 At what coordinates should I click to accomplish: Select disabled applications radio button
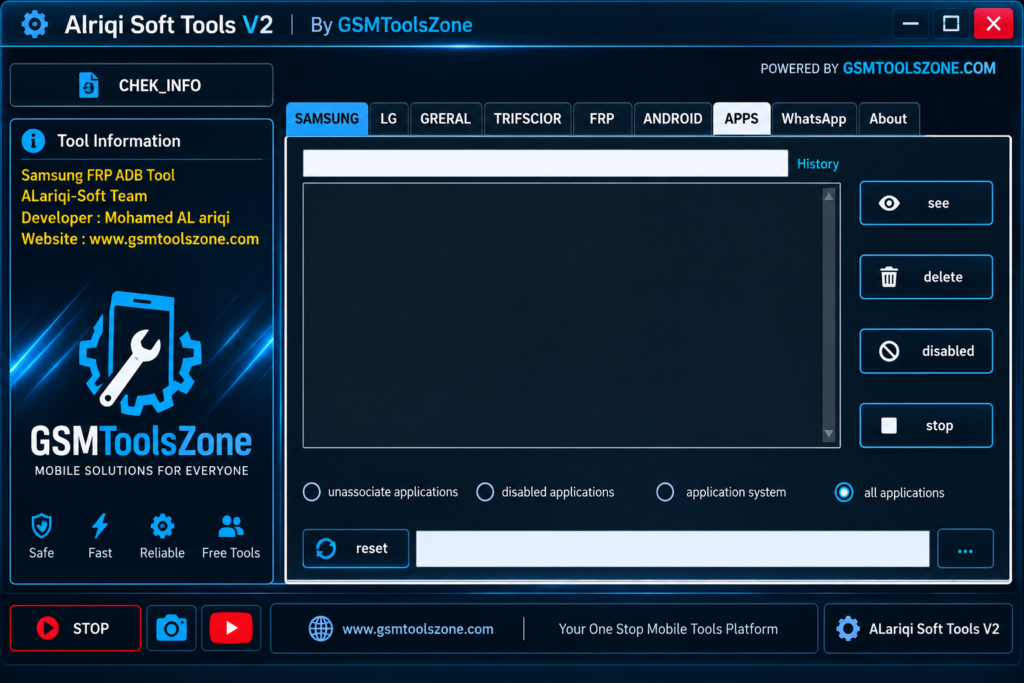(x=485, y=492)
